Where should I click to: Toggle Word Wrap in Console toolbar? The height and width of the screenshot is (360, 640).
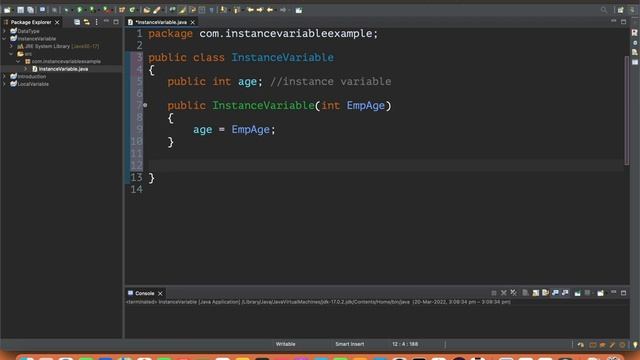(x=545, y=293)
